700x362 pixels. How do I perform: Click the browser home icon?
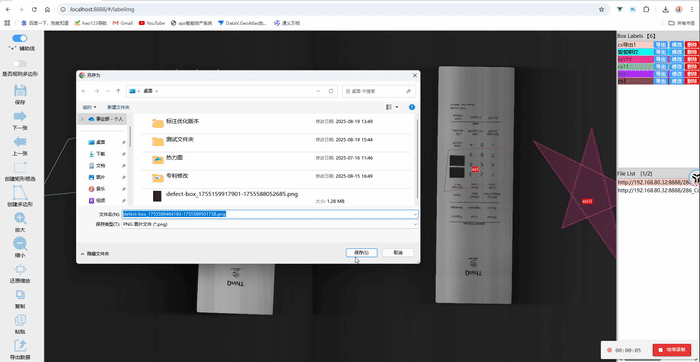pos(47,9)
